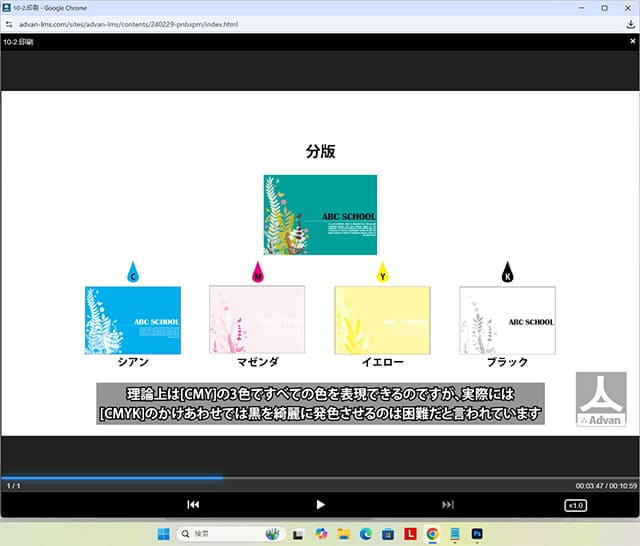Screen dimensions: 640x546
Task: Open File Explorer from the taskbar
Action: (x=343, y=534)
